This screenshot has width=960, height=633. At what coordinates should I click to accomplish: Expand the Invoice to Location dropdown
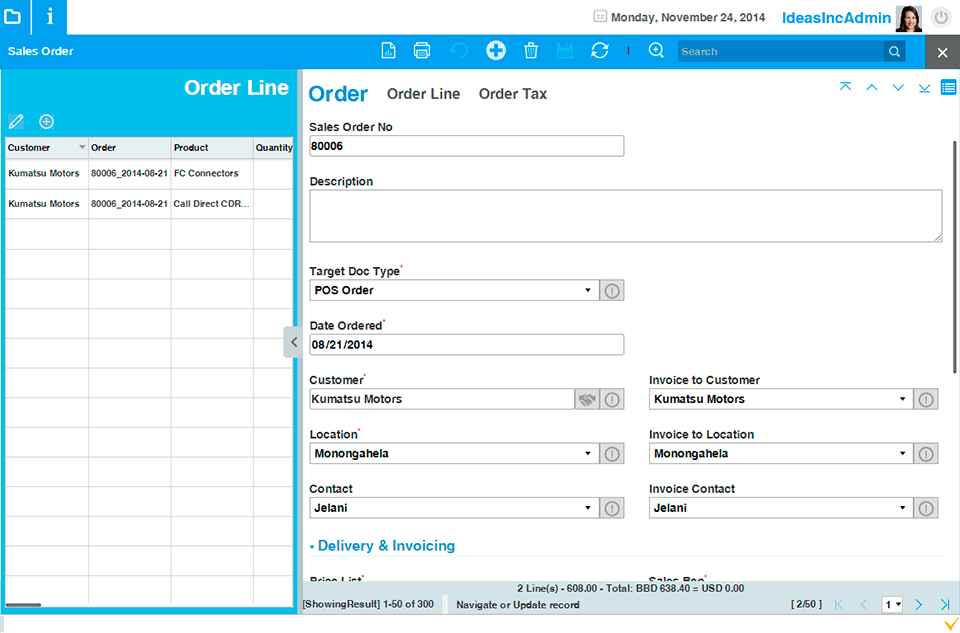tap(902, 454)
